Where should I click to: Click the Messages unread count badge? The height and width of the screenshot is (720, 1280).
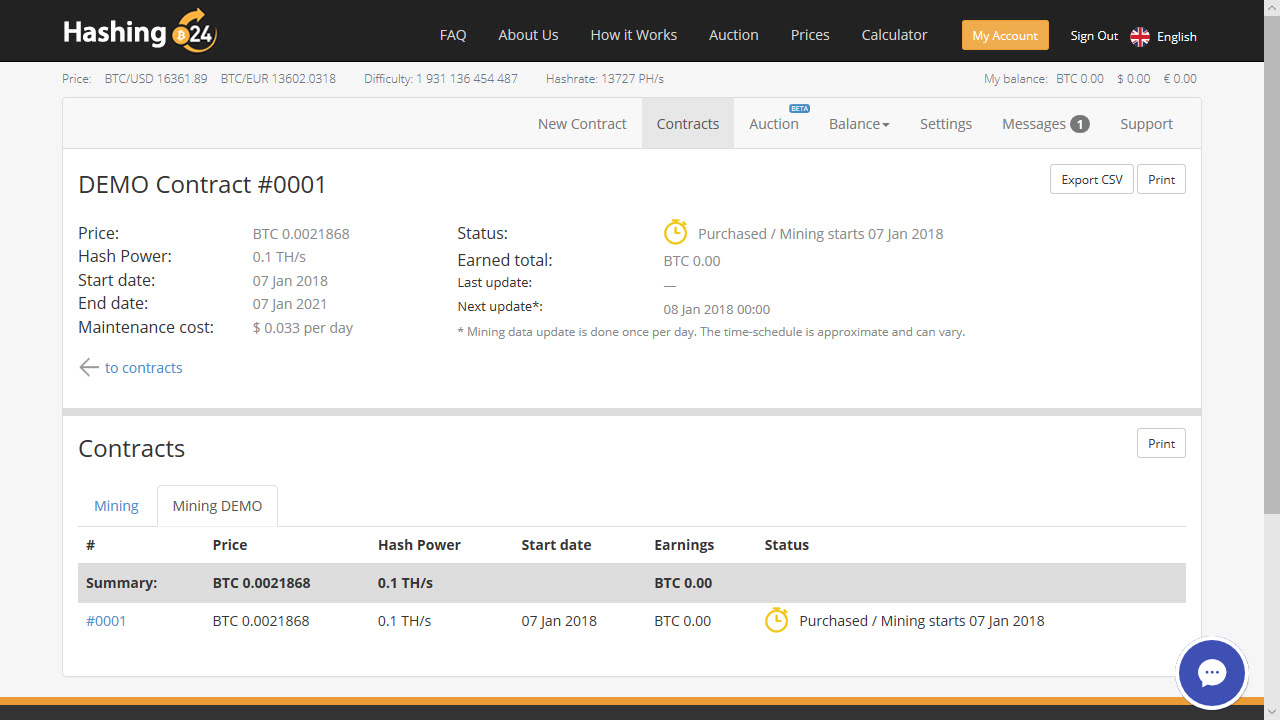(1080, 124)
